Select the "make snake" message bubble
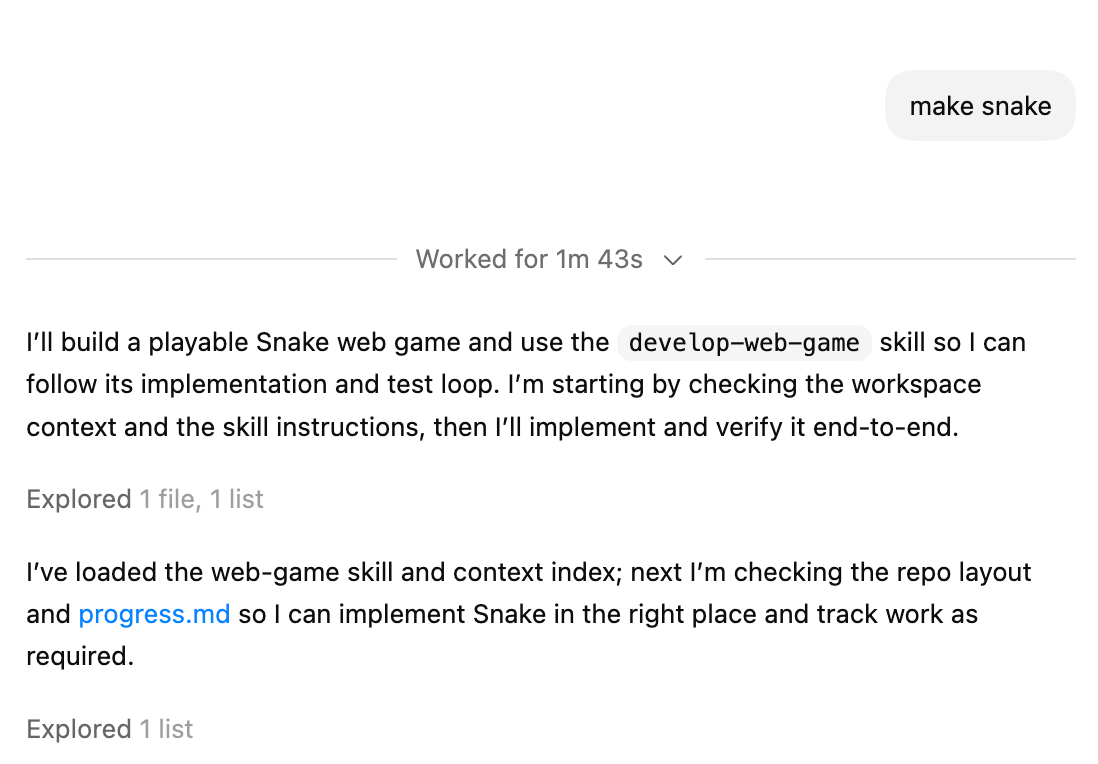The height and width of the screenshot is (764, 1098). tap(979, 106)
